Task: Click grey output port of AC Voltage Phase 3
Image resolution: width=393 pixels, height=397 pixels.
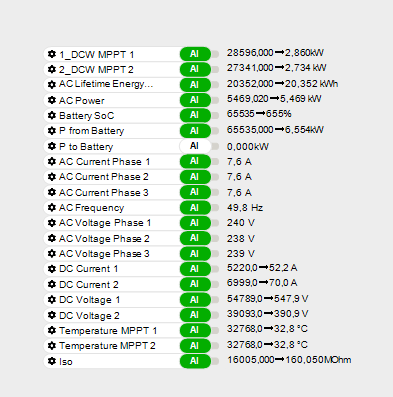Action: pos(215,253)
